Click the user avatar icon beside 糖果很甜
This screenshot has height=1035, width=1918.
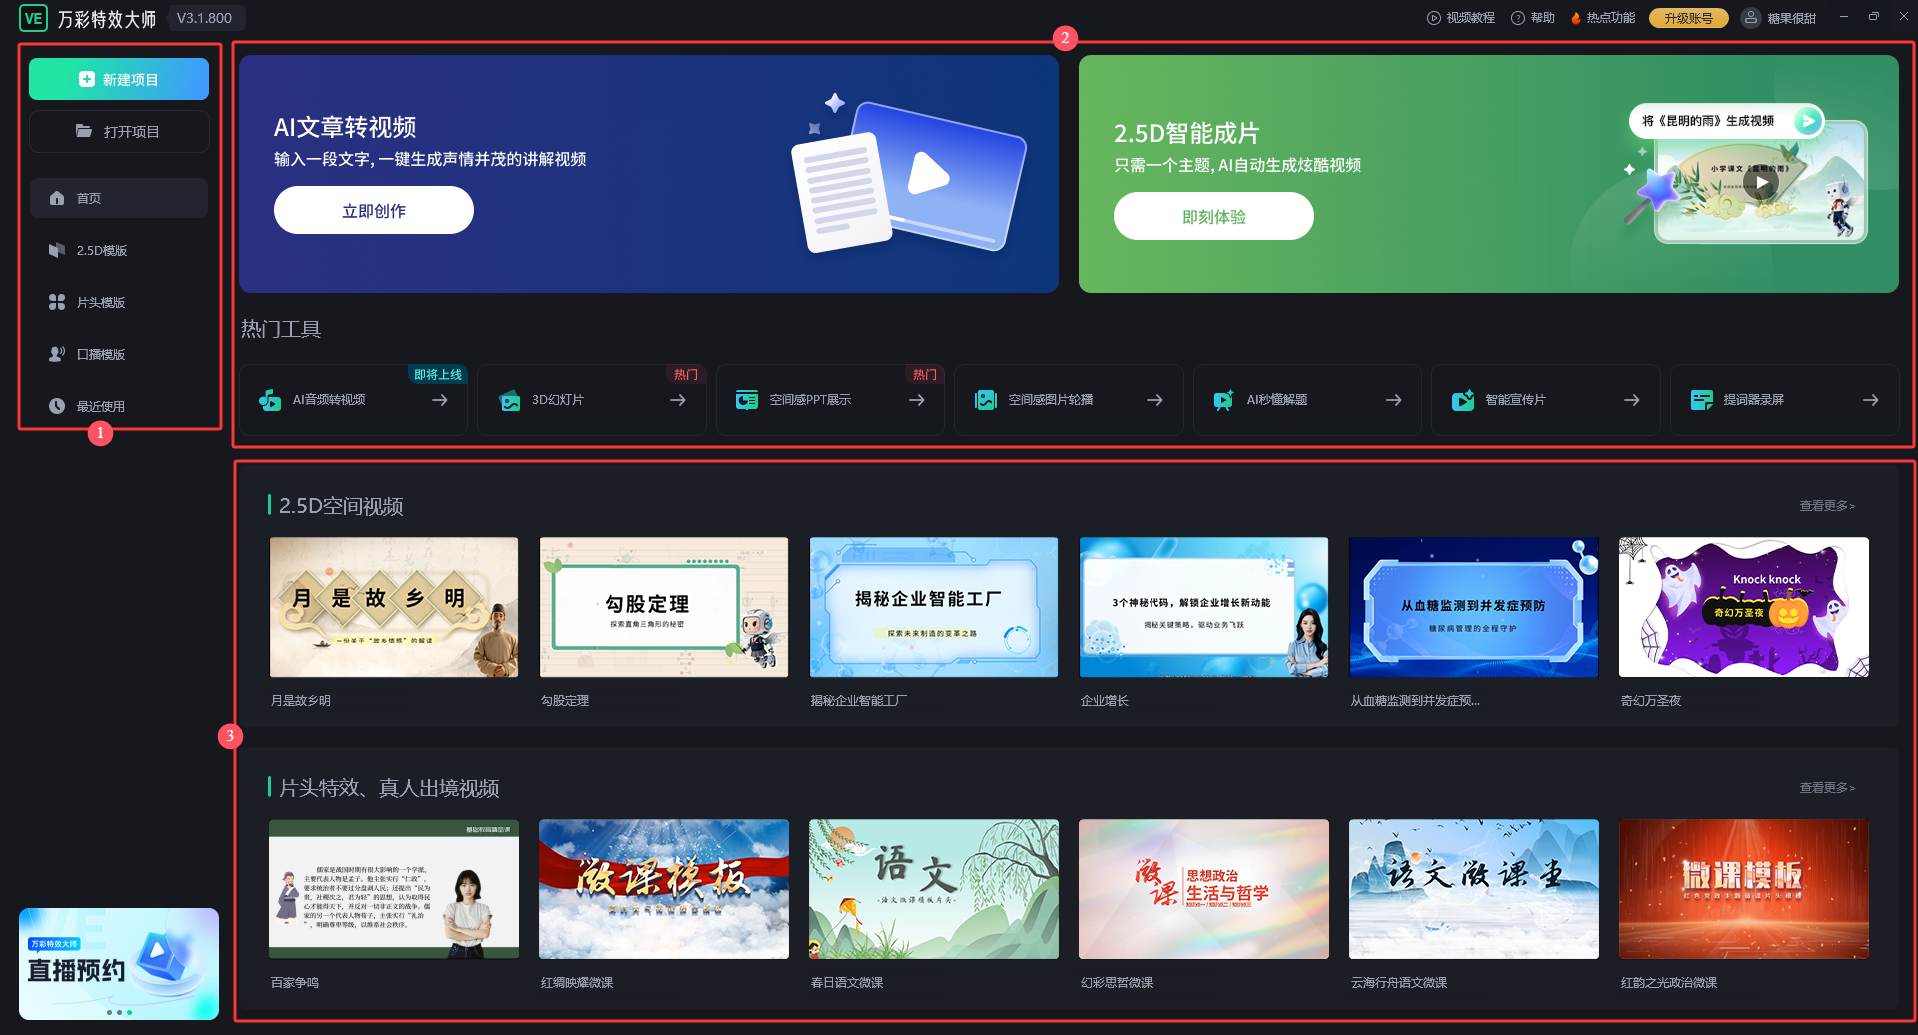[1750, 18]
